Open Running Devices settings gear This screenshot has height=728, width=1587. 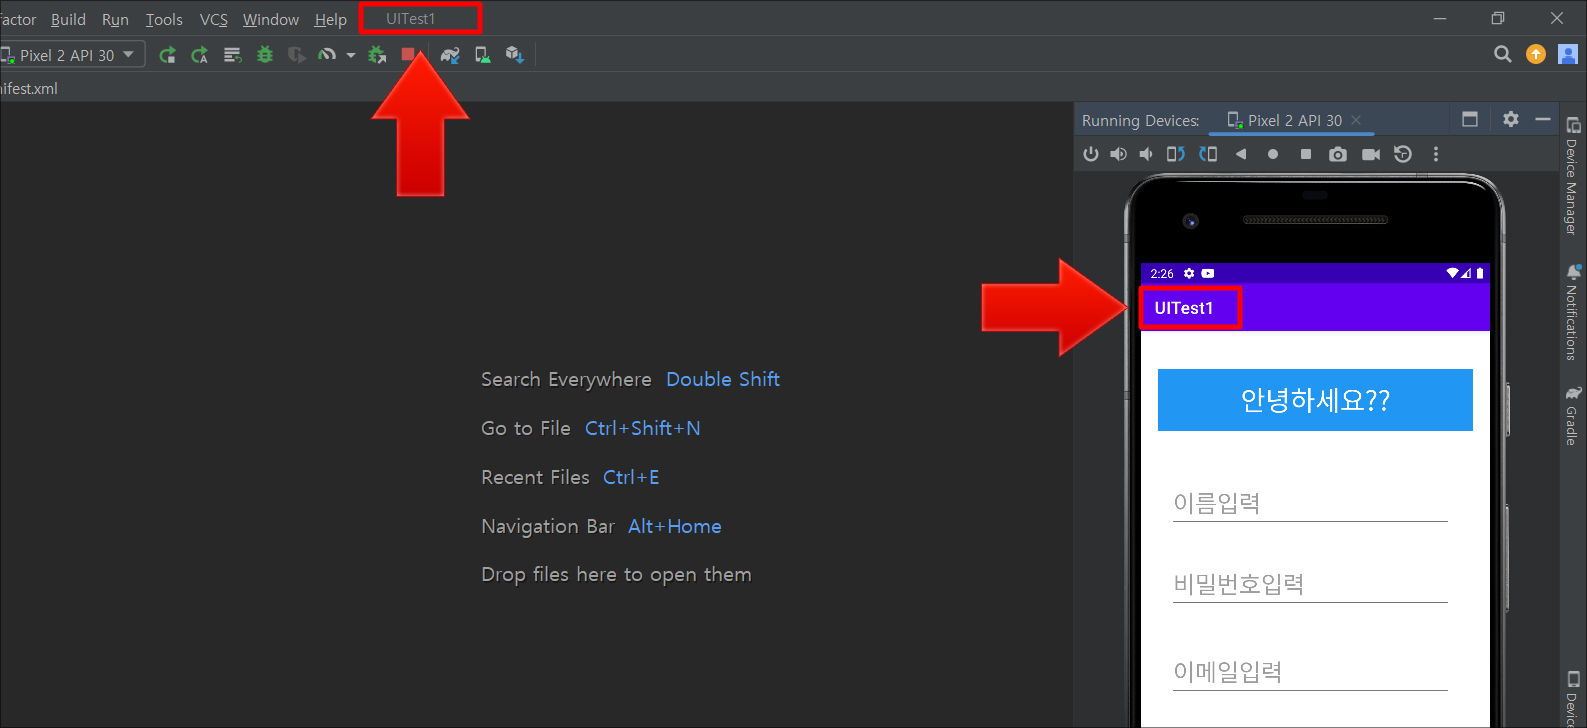(1511, 119)
